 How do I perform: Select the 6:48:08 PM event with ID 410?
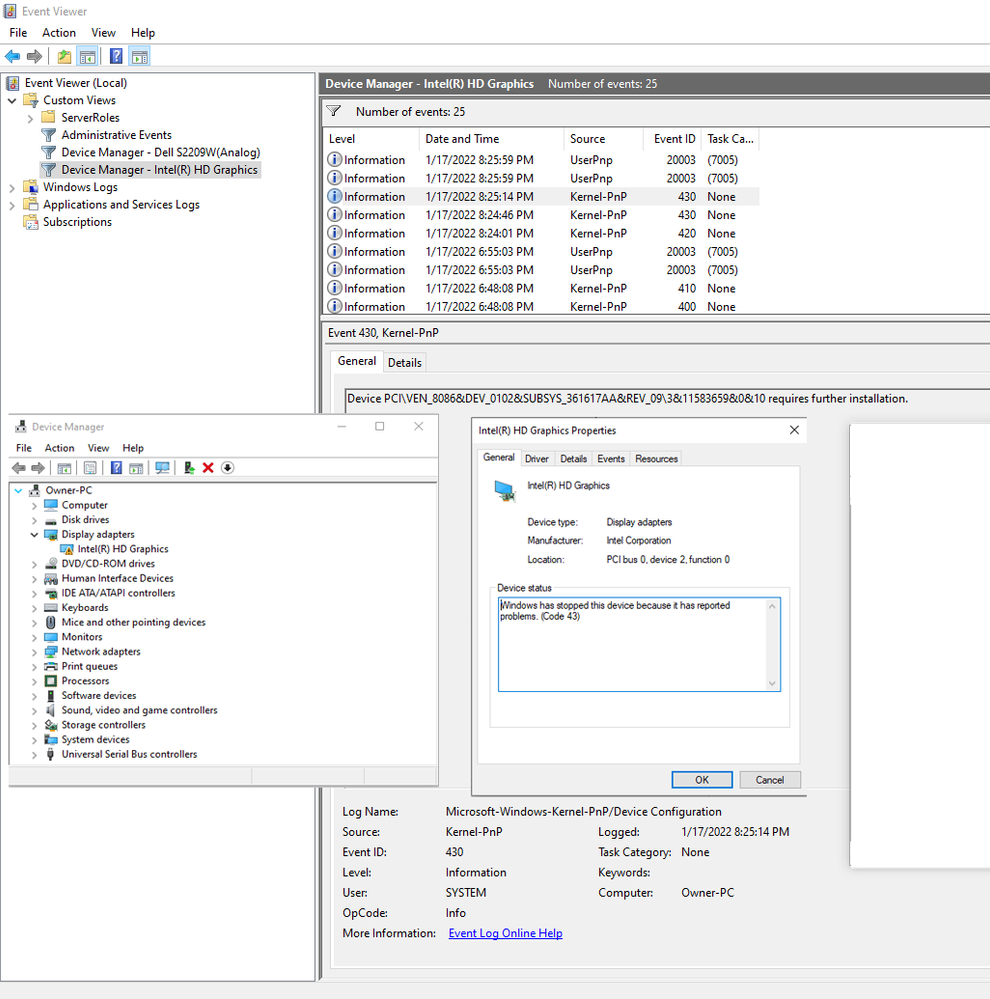click(x=542, y=288)
